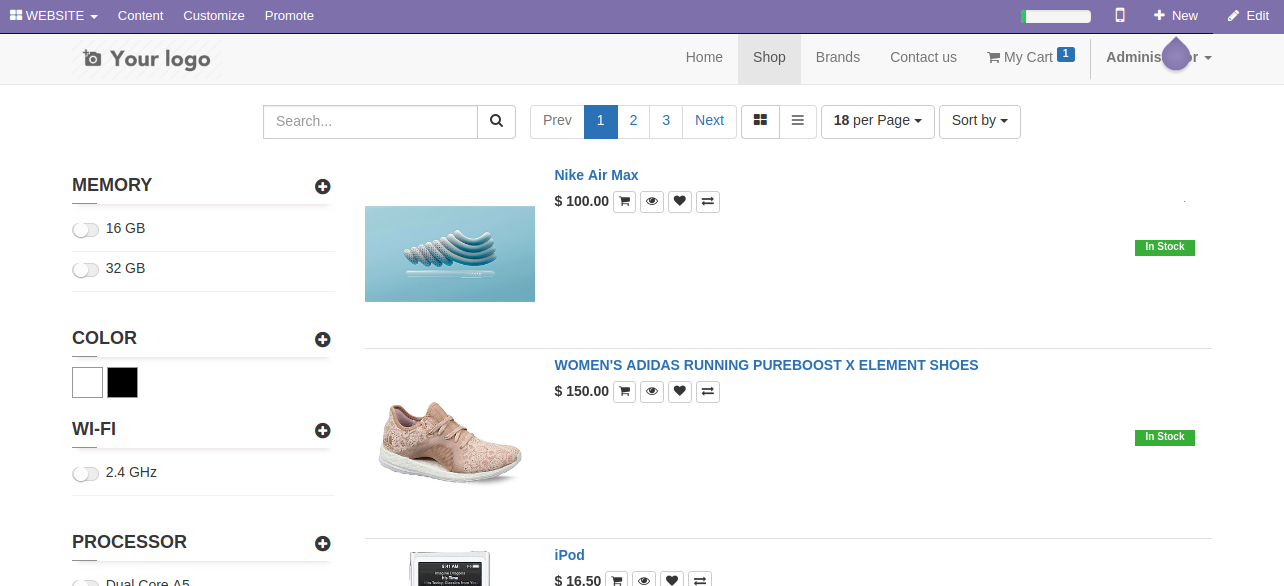Viewport: 1284px width, 586px height.
Task: Select page 1 in pagination
Action: [x=601, y=121]
